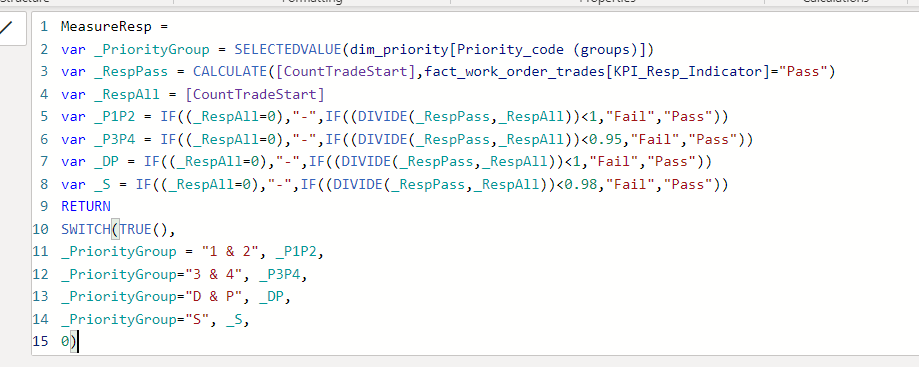Click the 0.98 threshold value

tap(581, 185)
